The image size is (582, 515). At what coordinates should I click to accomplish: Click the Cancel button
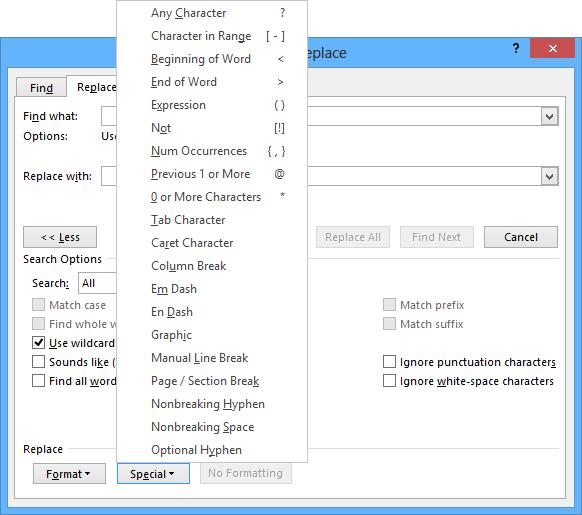pyautogui.click(x=521, y=237)
